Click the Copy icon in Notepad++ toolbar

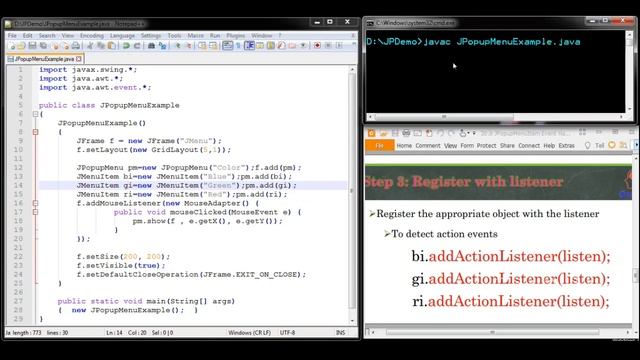coord(101,46)
